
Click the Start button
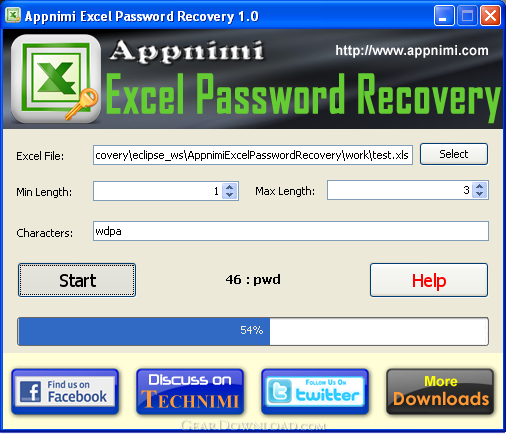coord(77,280)
